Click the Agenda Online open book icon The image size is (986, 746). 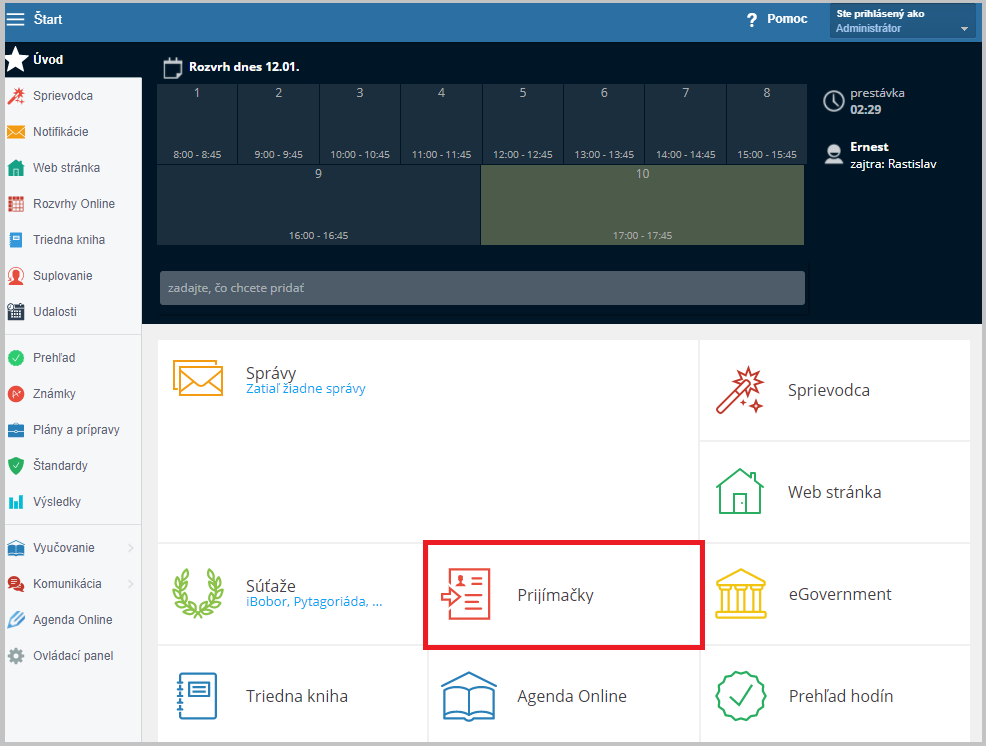469,696
